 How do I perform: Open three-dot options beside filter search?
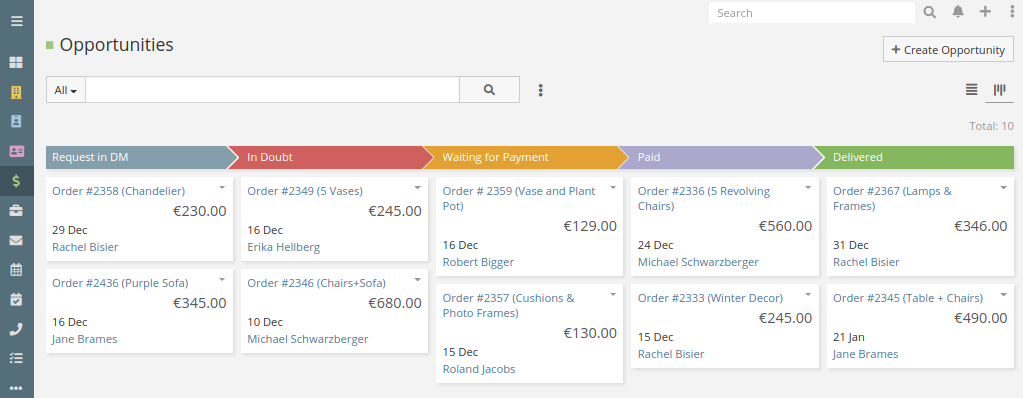540,90
